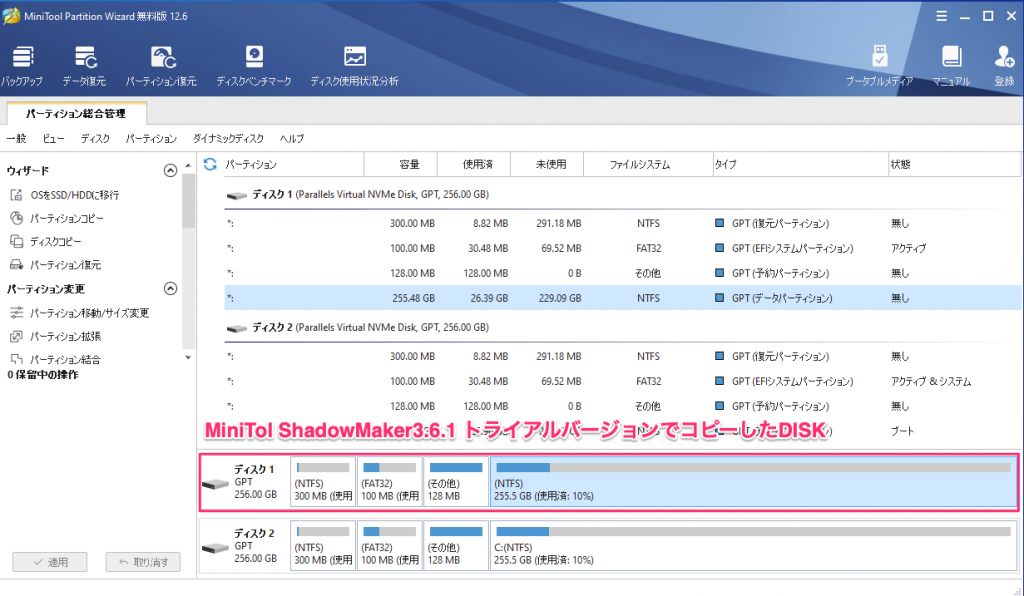
Task: Select Disk 1 300.00 MB NTFS recovery row
Action: pyautogui.click(x=622, y=223)
